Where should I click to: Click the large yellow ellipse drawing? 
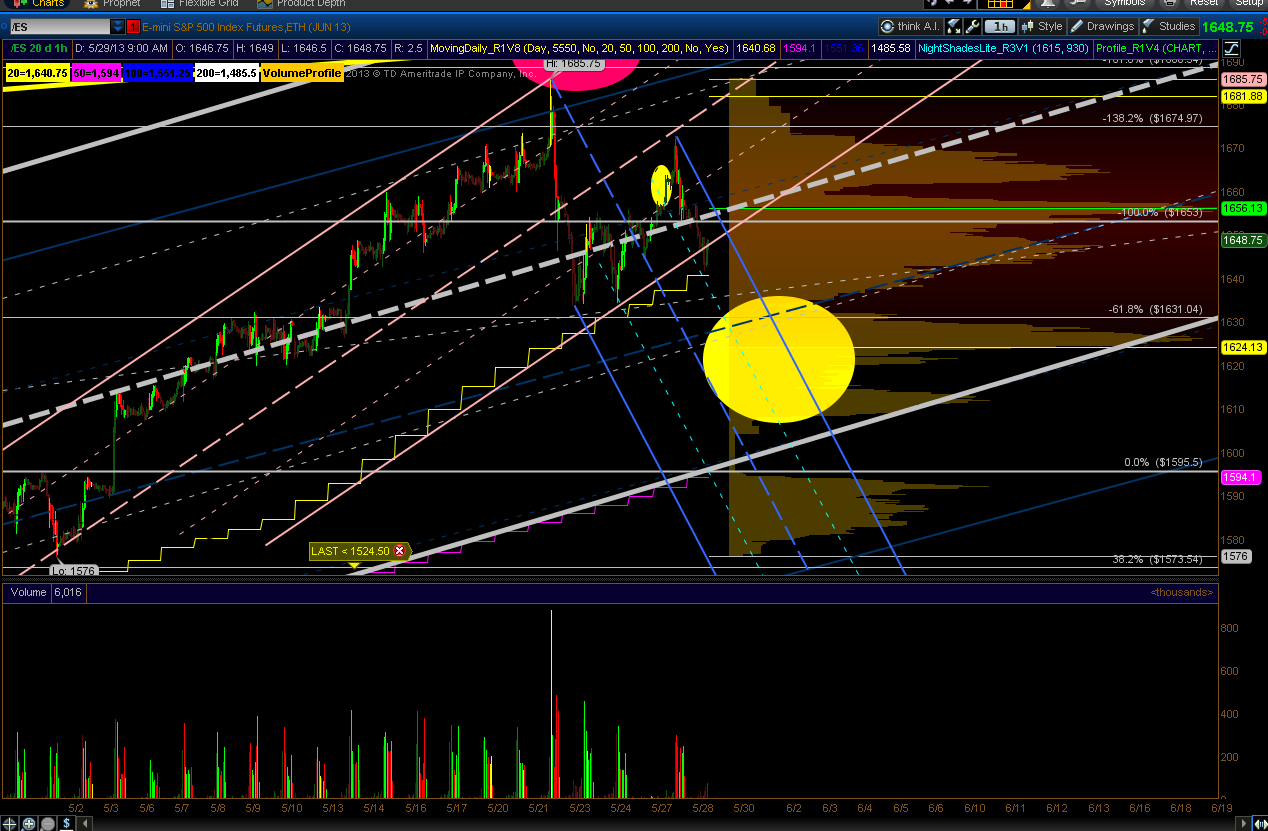click(779, 359)
